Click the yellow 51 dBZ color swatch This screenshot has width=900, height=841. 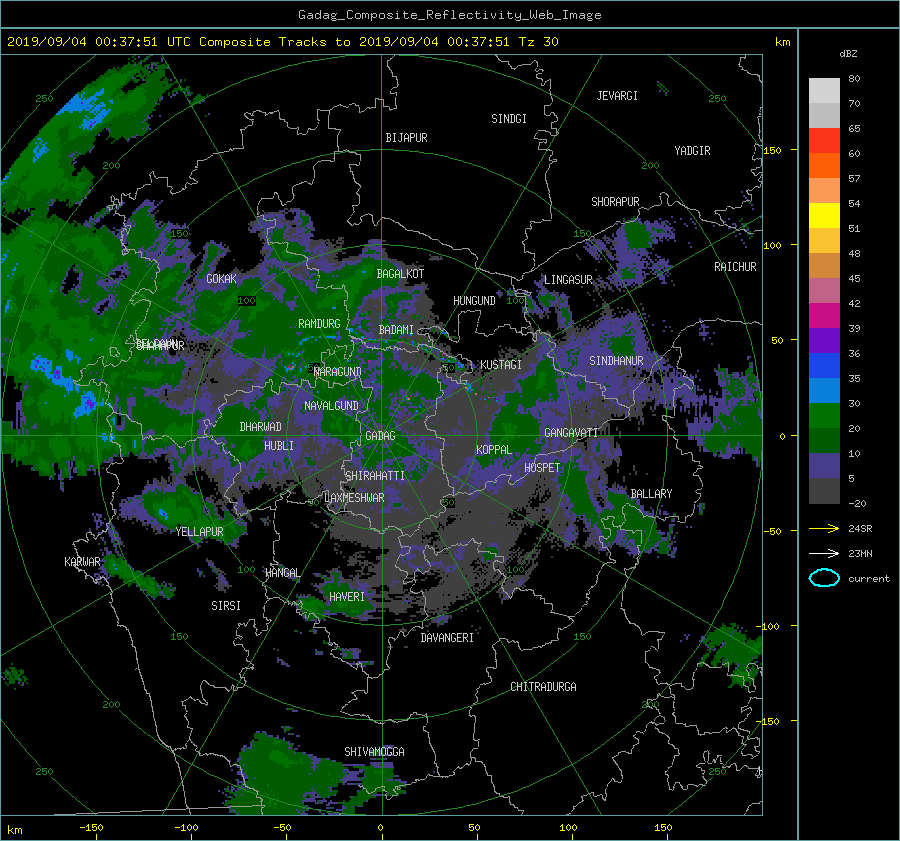coord(824,215)
